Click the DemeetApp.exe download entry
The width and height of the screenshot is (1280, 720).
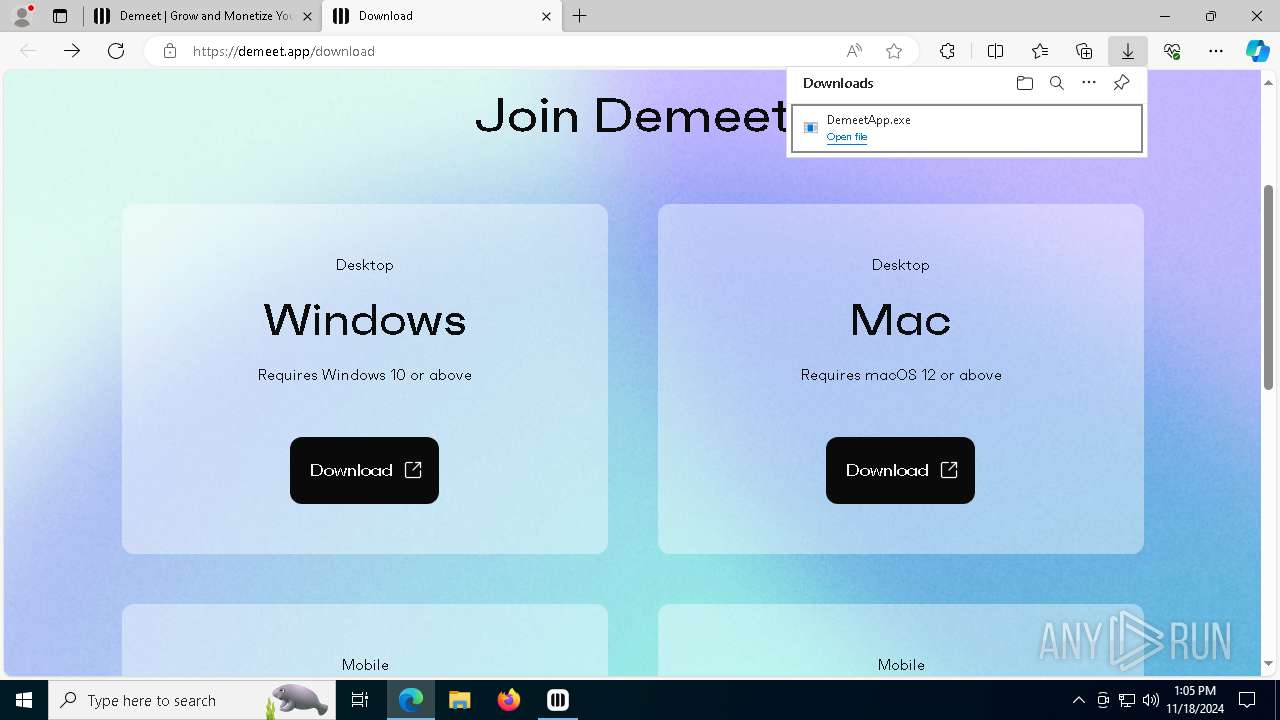point(967,128)
